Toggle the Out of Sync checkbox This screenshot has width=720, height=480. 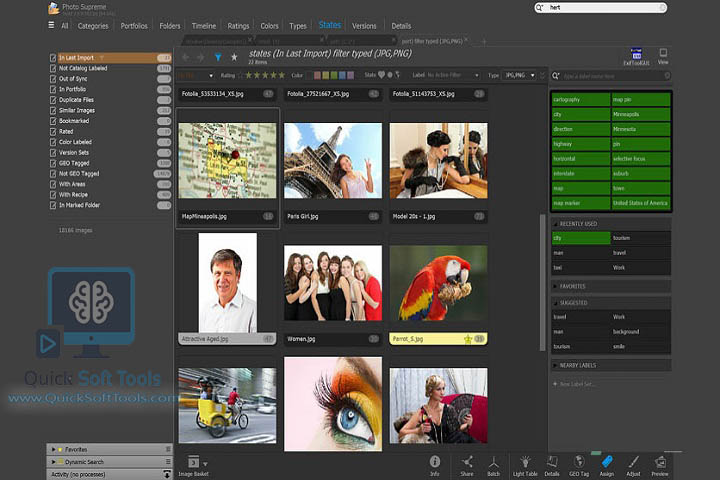53,79
